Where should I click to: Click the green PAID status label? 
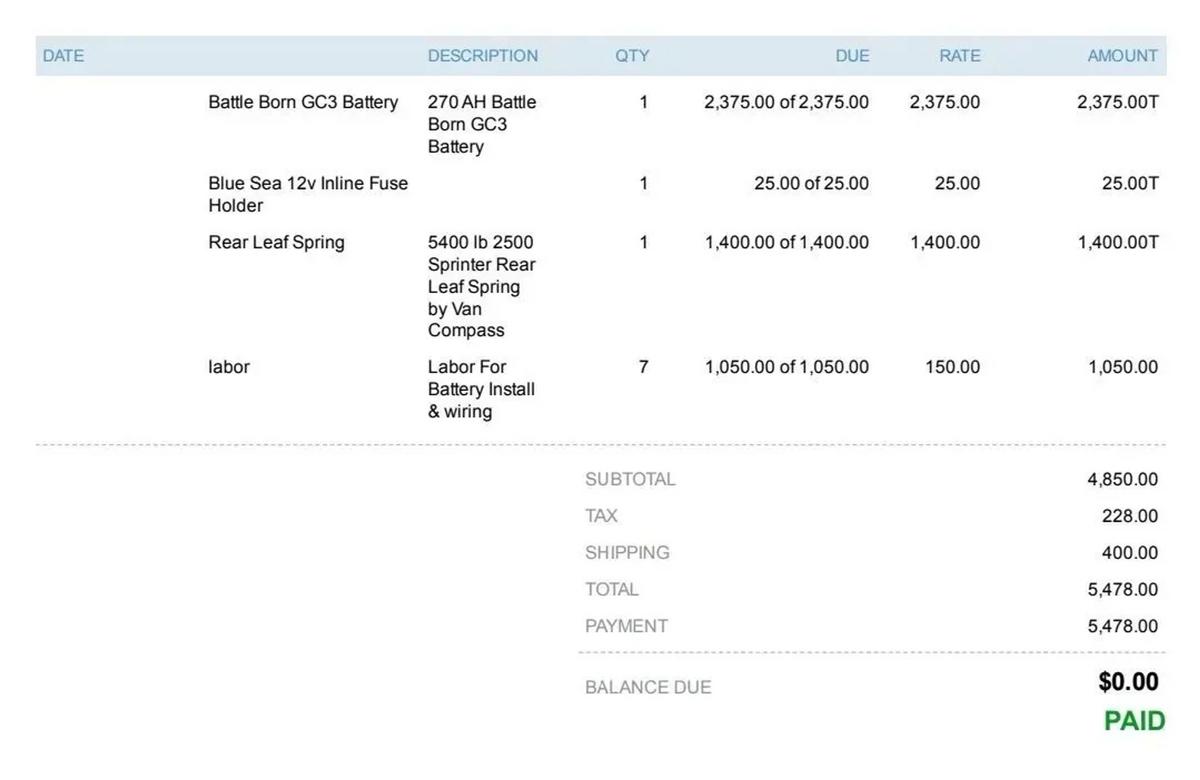click(x=1134, y=721)
